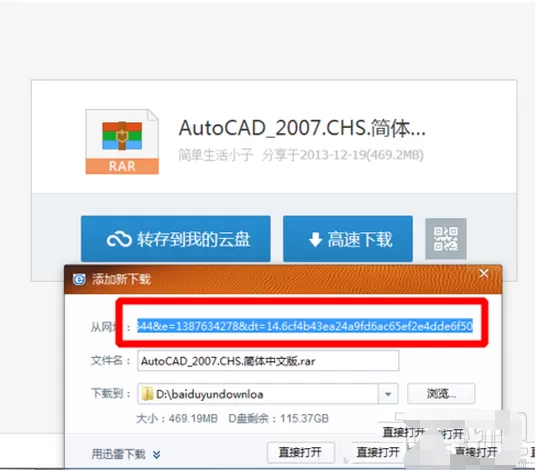Close the 添加新下载 dialog

point(484,273)
